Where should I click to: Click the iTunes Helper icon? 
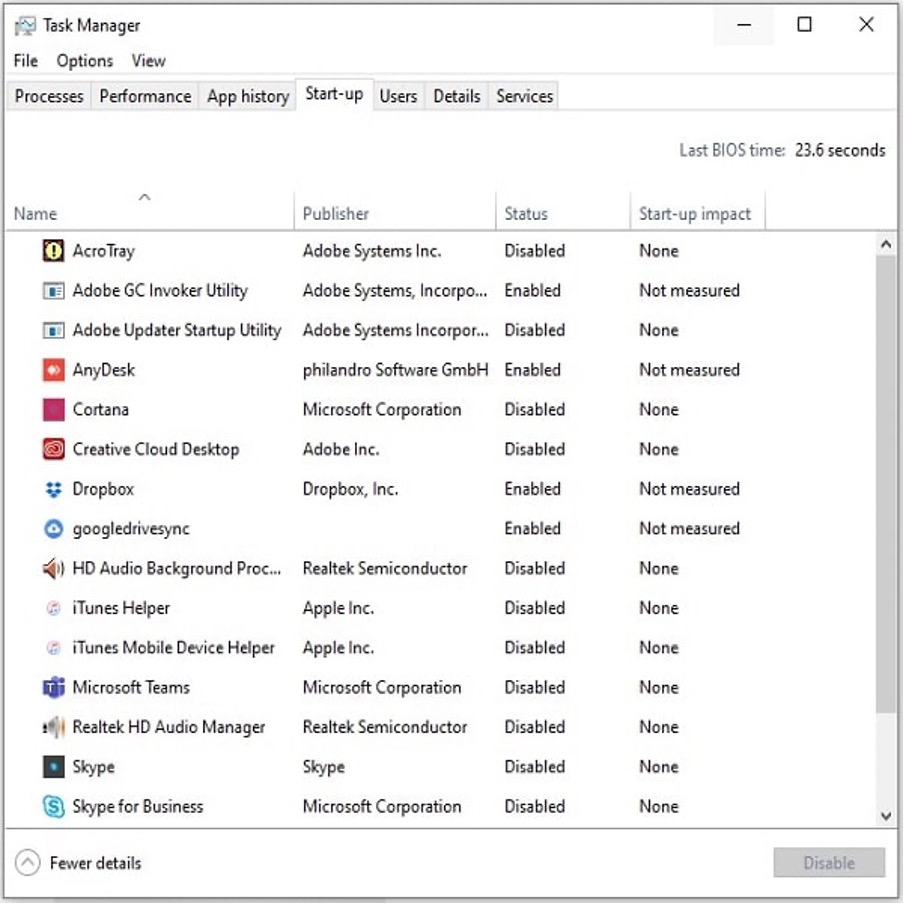(54, 608)
